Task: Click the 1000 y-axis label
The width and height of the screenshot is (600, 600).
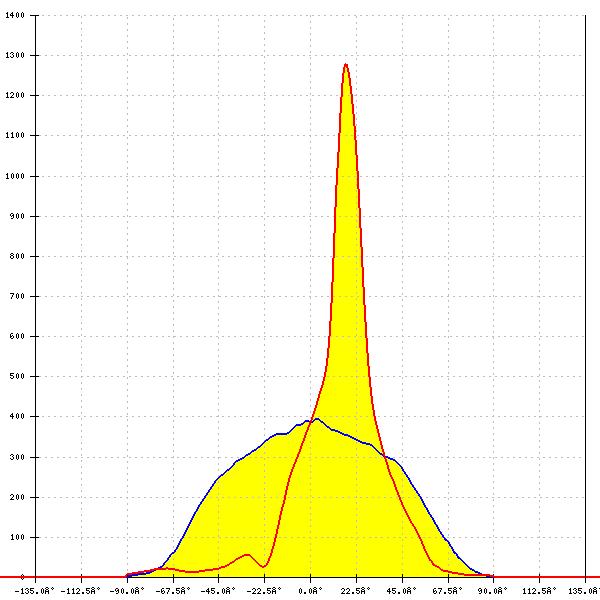Action: click(x=16, y=176)
